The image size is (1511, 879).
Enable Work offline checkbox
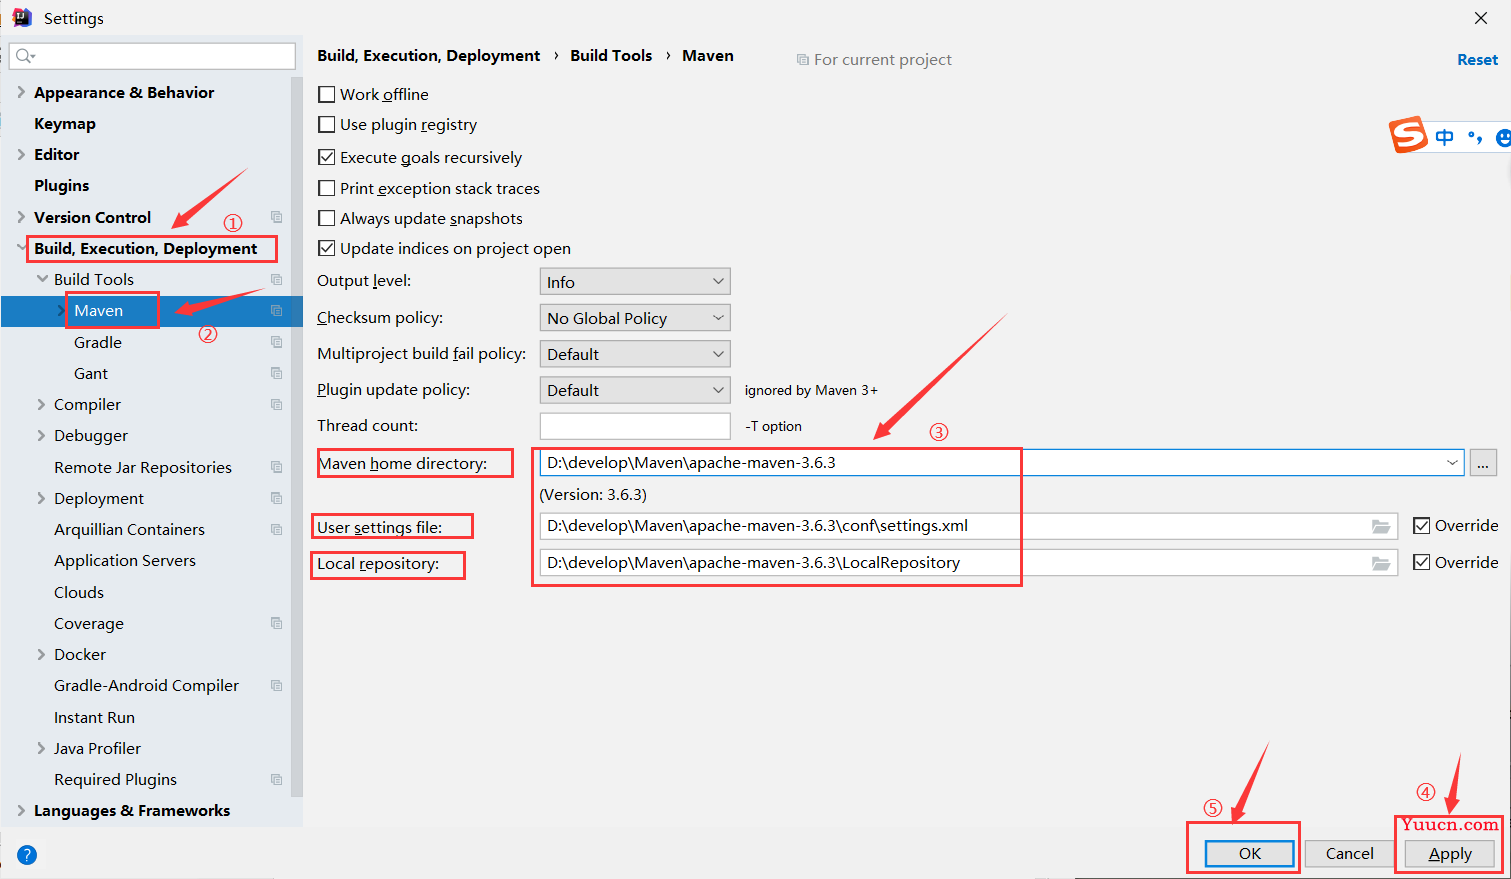(326, 94)
